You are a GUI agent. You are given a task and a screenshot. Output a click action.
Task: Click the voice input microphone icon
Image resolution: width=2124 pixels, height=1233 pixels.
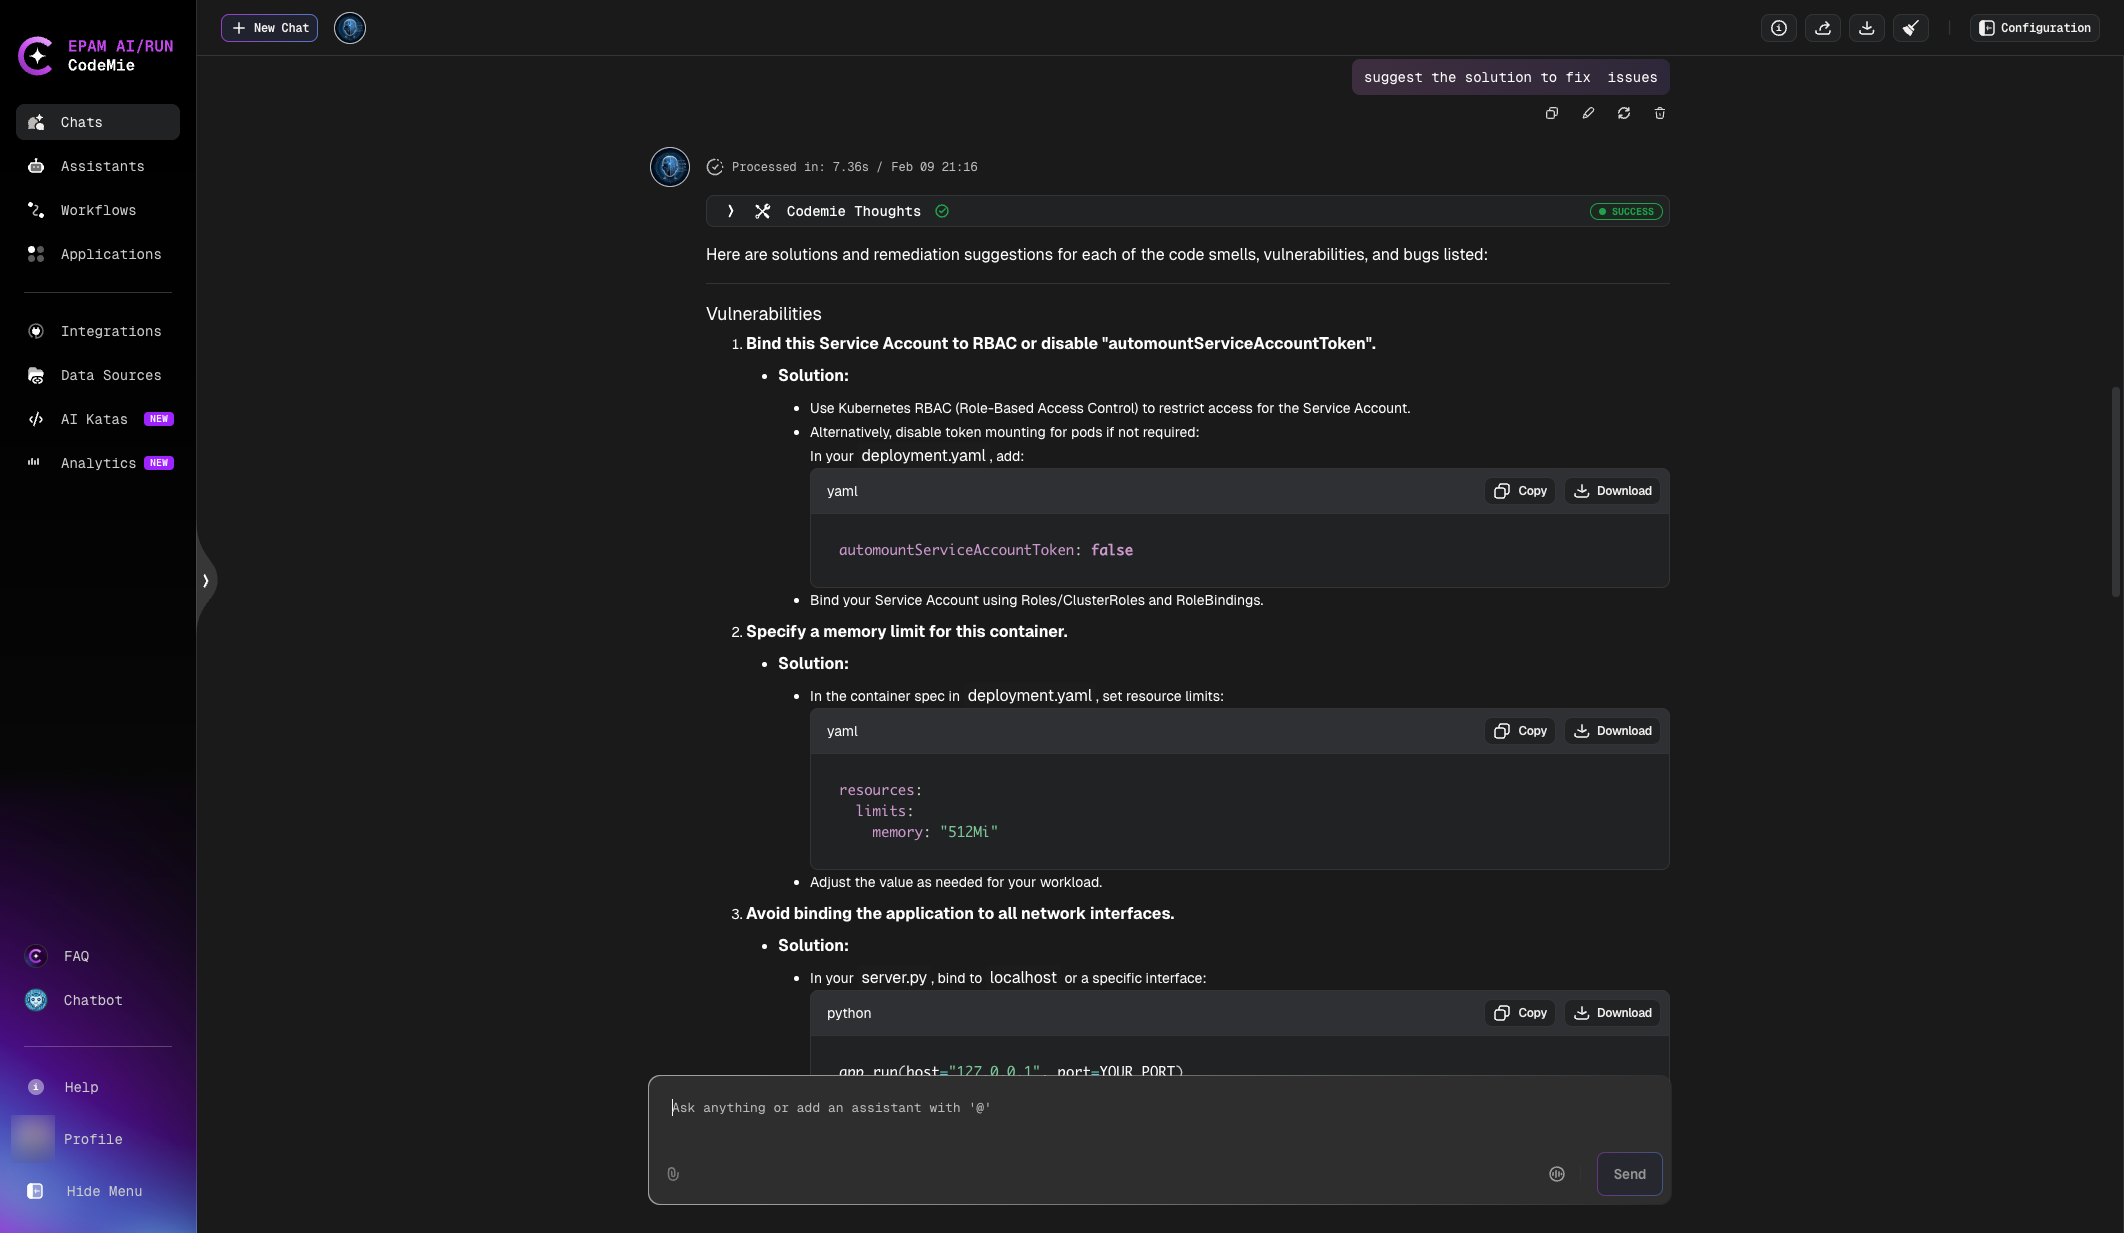(1557, 1174)
